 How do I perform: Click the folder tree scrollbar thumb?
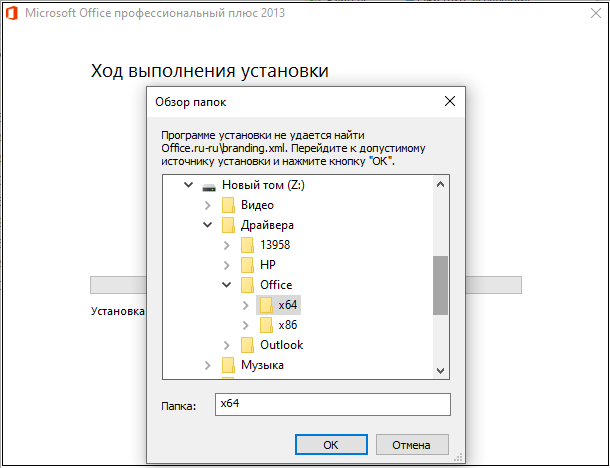coord(440,285)
